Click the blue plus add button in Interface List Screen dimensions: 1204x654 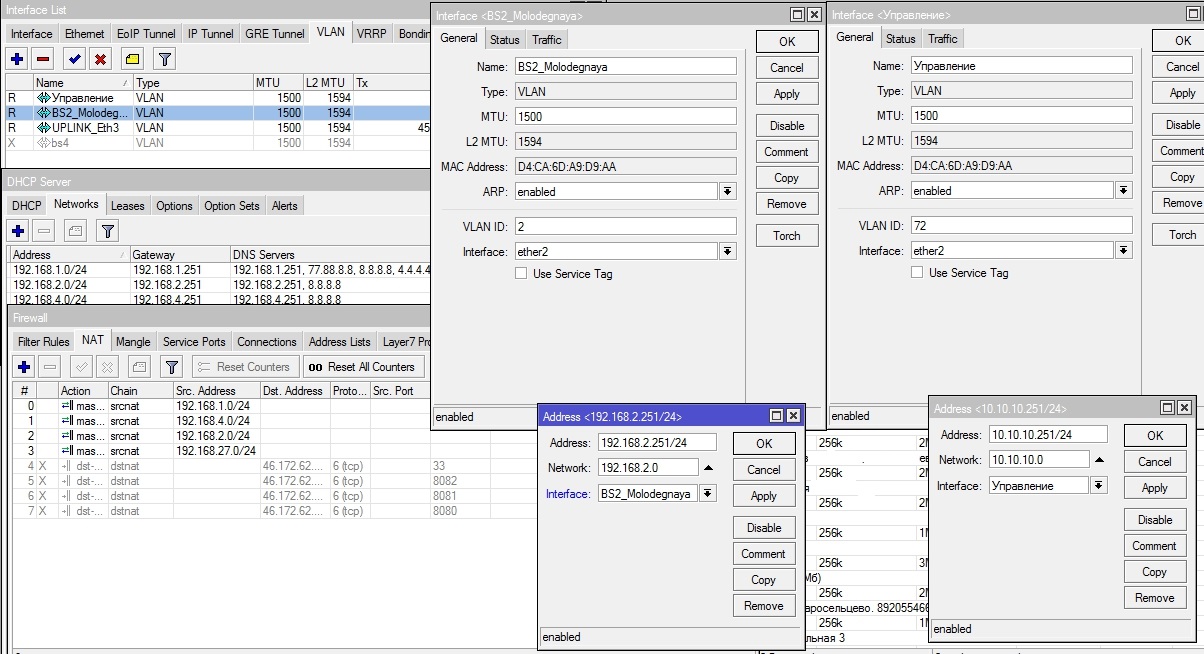(x=17, y=59)
